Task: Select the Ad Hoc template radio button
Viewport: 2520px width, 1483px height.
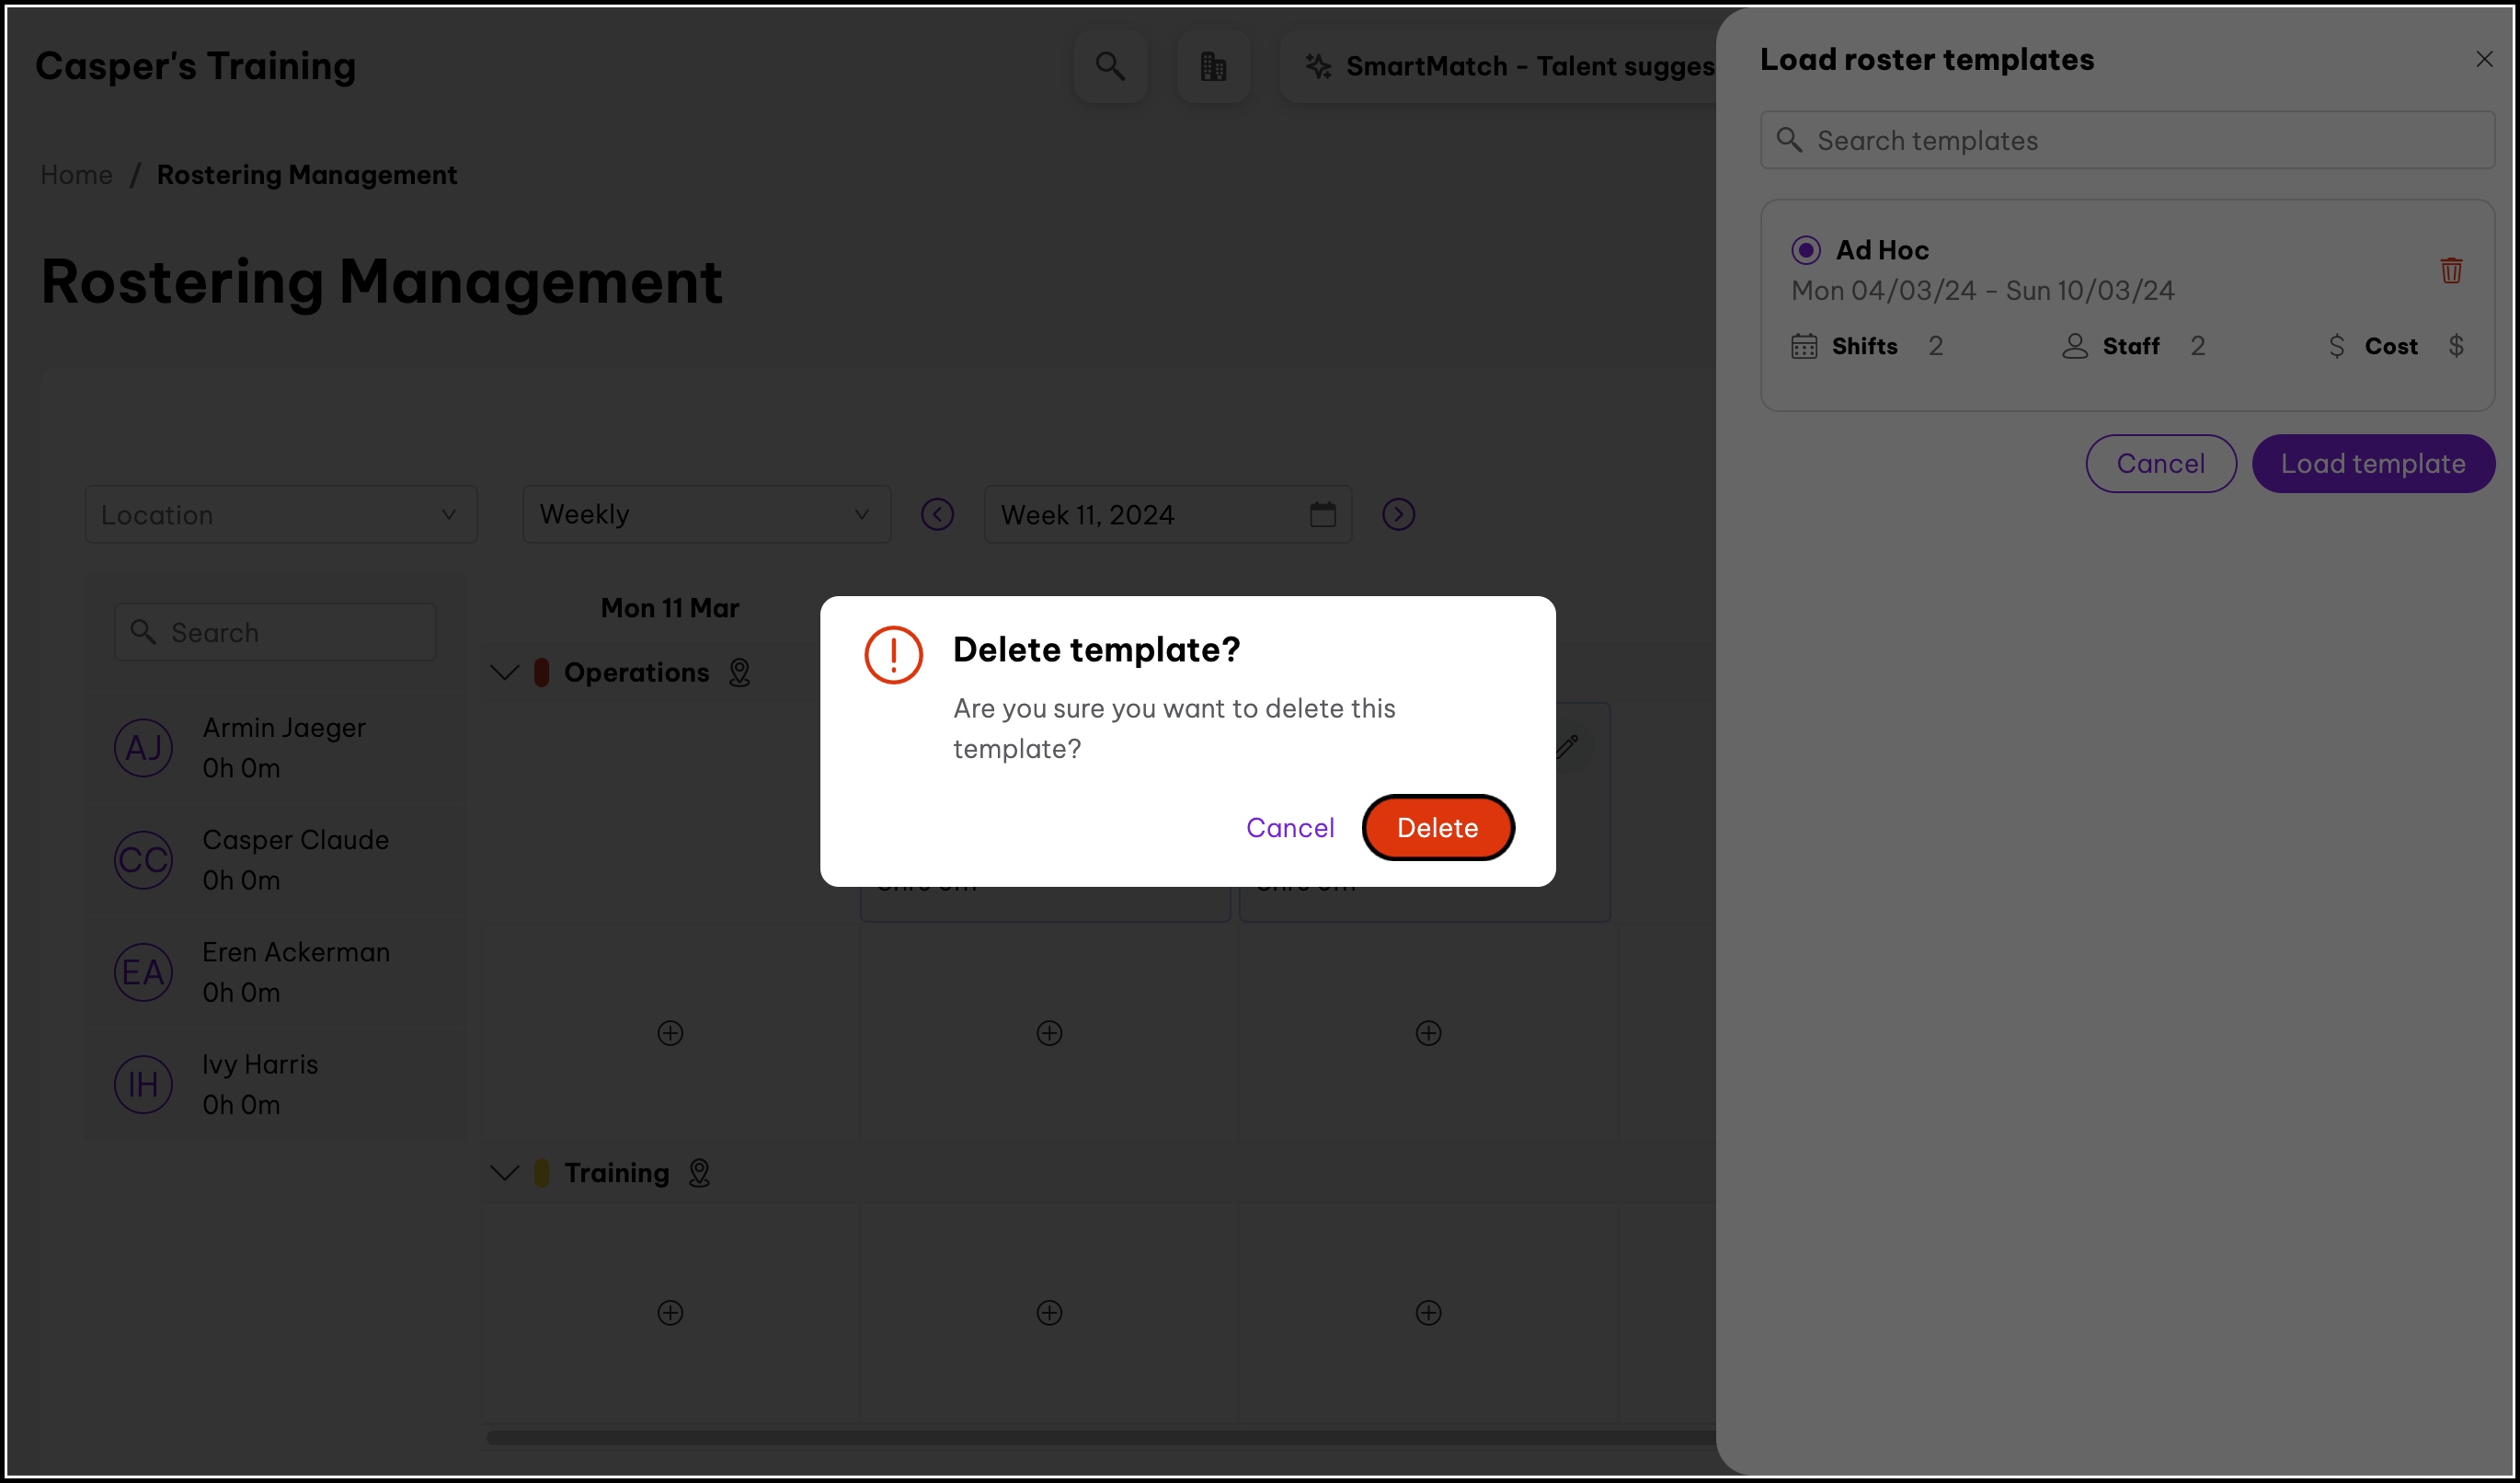Action: [1805, 249]
